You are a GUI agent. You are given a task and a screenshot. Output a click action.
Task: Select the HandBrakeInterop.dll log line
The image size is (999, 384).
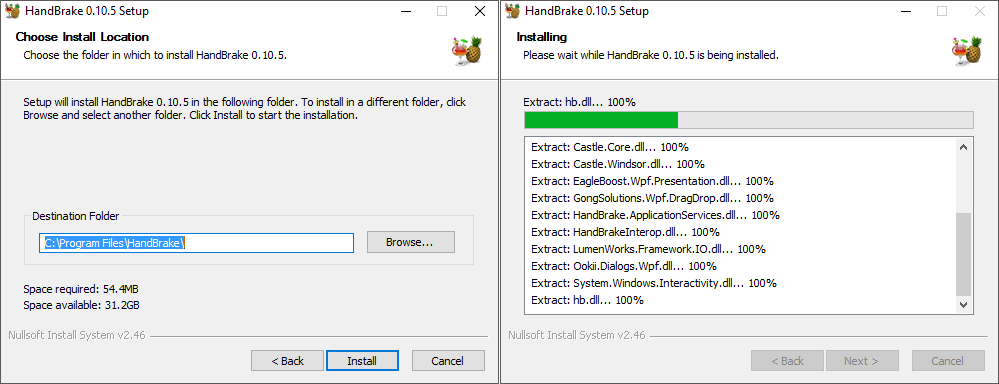pyautogui.click(x=625, y=232)
